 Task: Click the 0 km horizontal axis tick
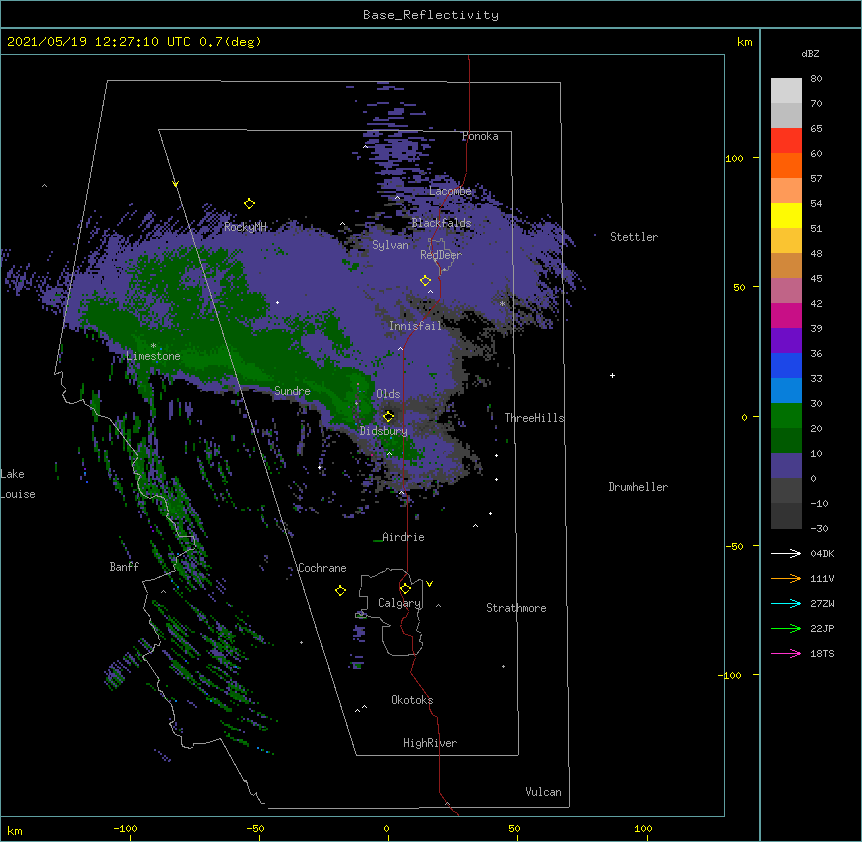(386, 829)
